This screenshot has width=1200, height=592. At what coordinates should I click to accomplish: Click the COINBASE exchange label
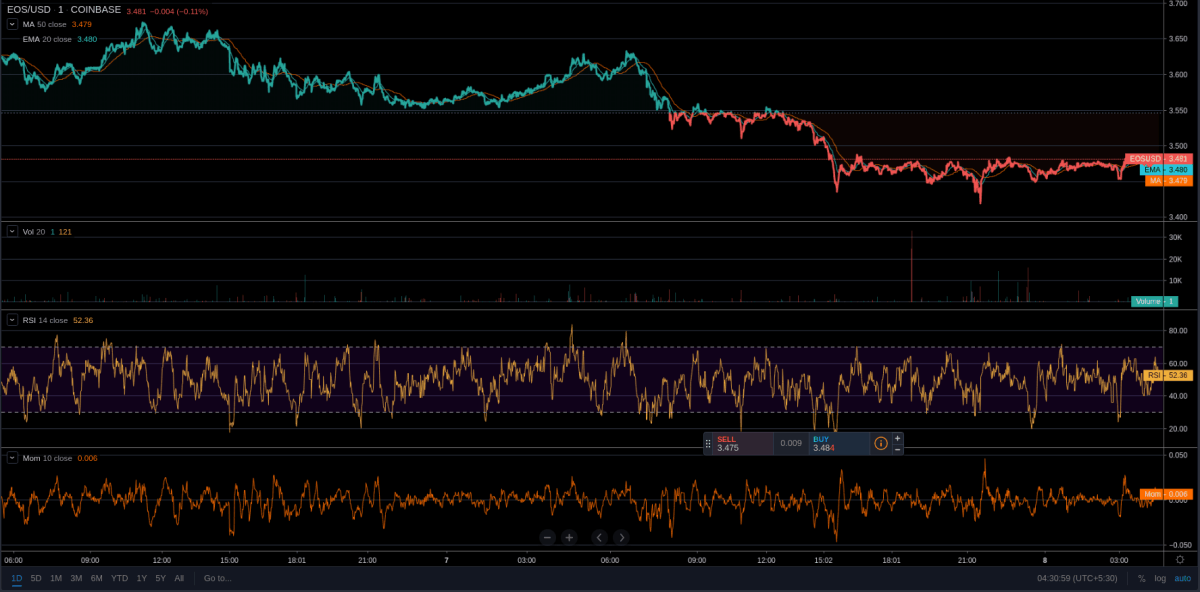click(96, 9)
